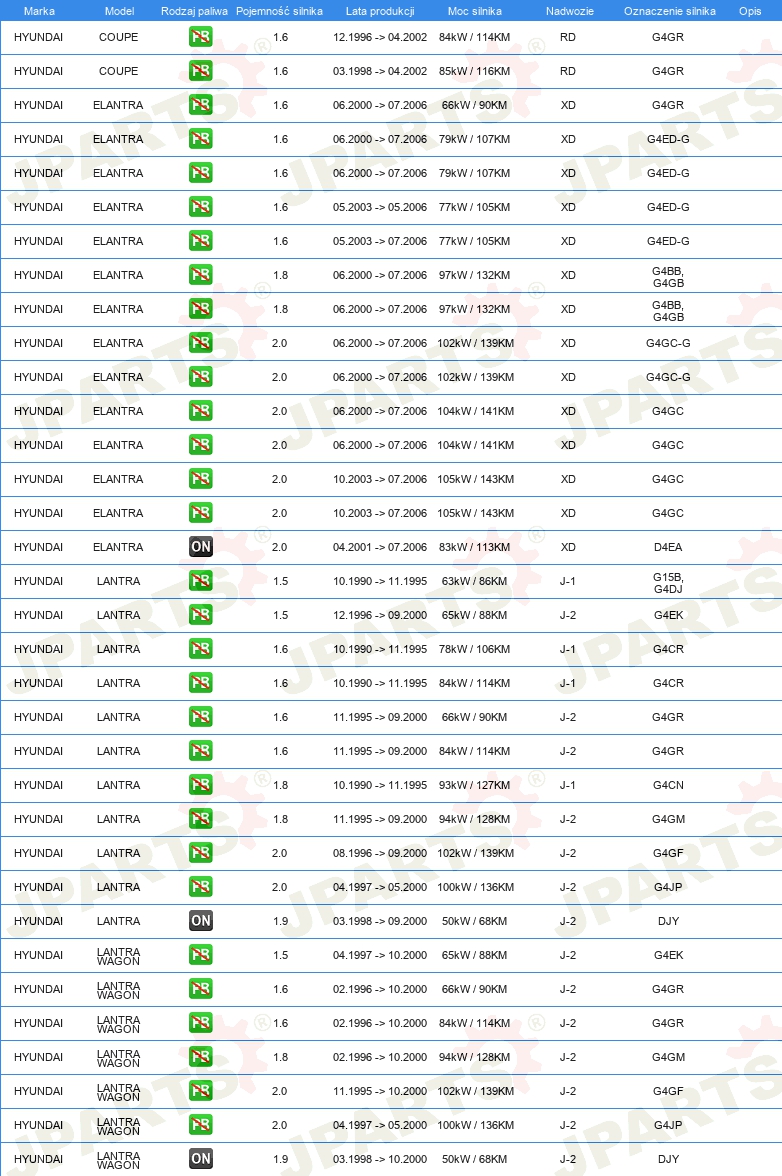Click petrol icon in LANTRA WAGON 84kW / 114KM row
Image resolution: width=782 pixels, height=1176 pixels.
(200, 1023)
